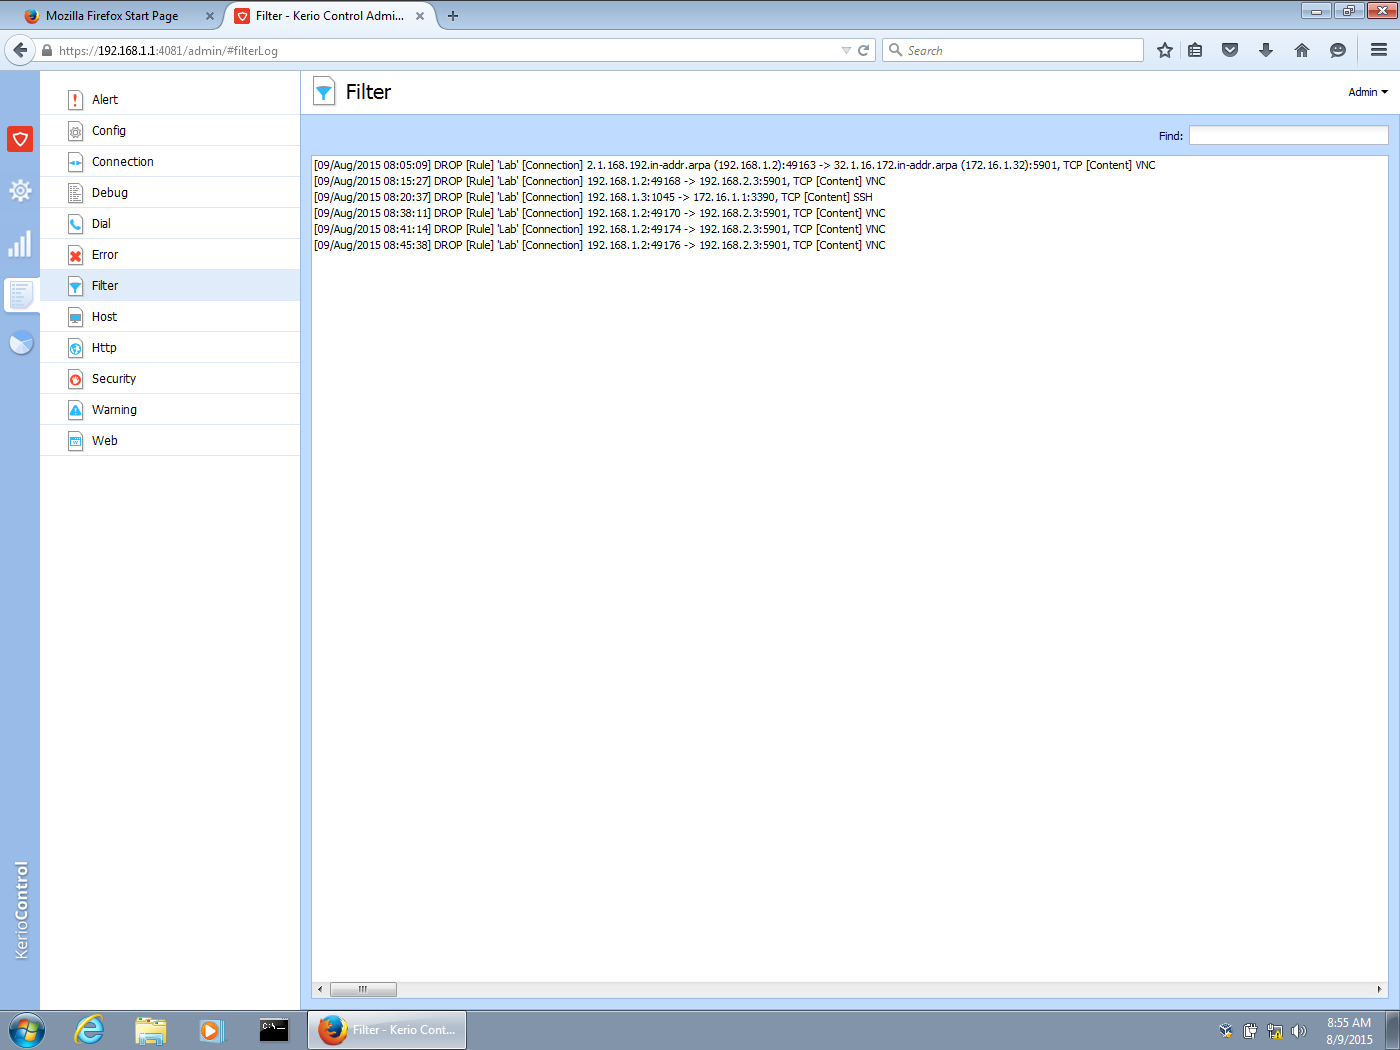Open the Error log icon
Image resolution: width=1400 pixels, height=1050 pixels.
pyautogui.click(x=75, y=255)
